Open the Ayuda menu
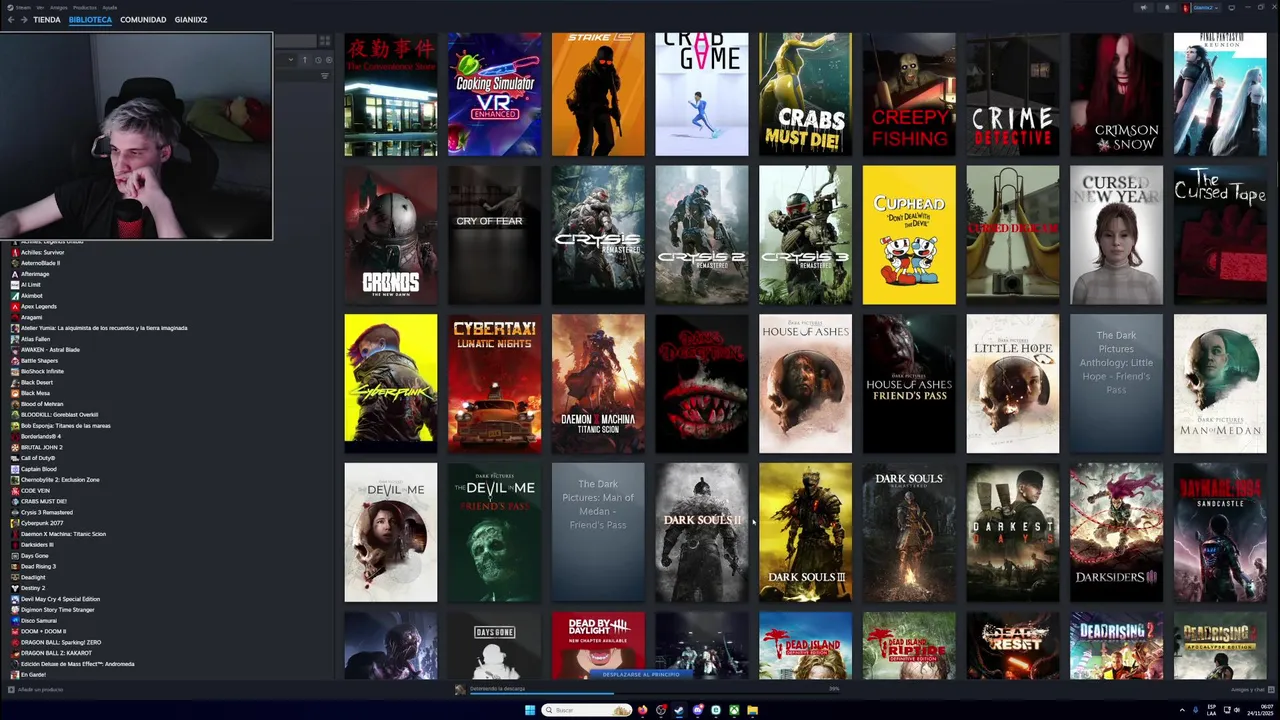 tap(110, 7)
